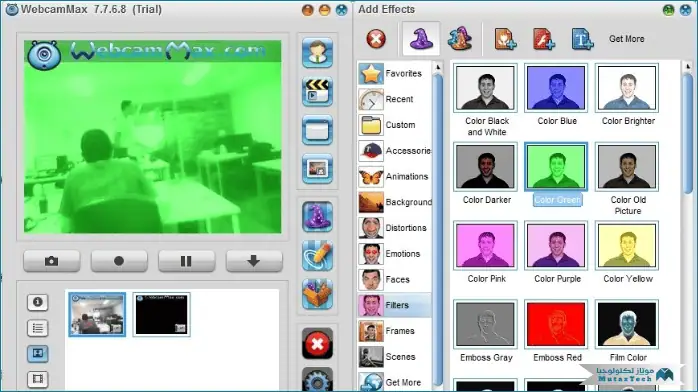
Task: Open the Emotions category
Action: click(394, 254)
